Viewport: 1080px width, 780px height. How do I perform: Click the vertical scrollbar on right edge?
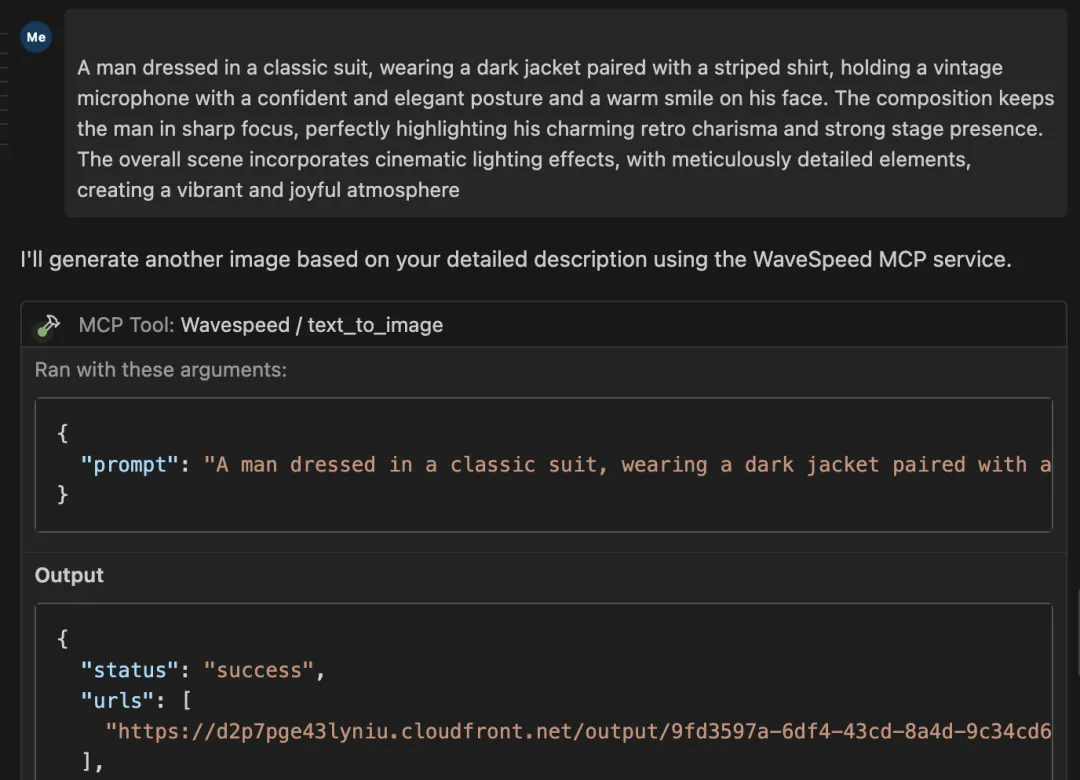[x=1077, y=634]
